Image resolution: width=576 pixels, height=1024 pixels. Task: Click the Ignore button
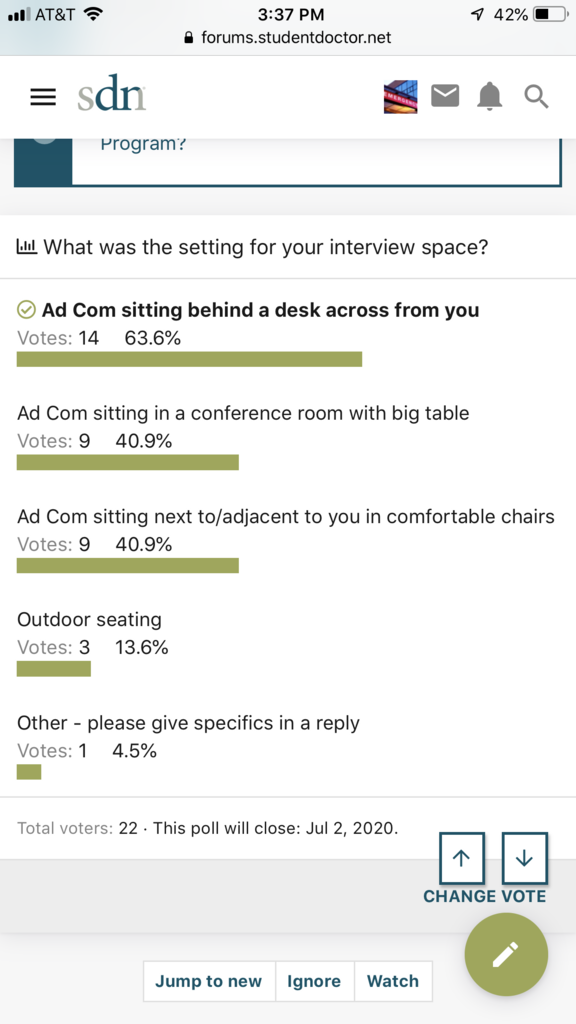314,981
